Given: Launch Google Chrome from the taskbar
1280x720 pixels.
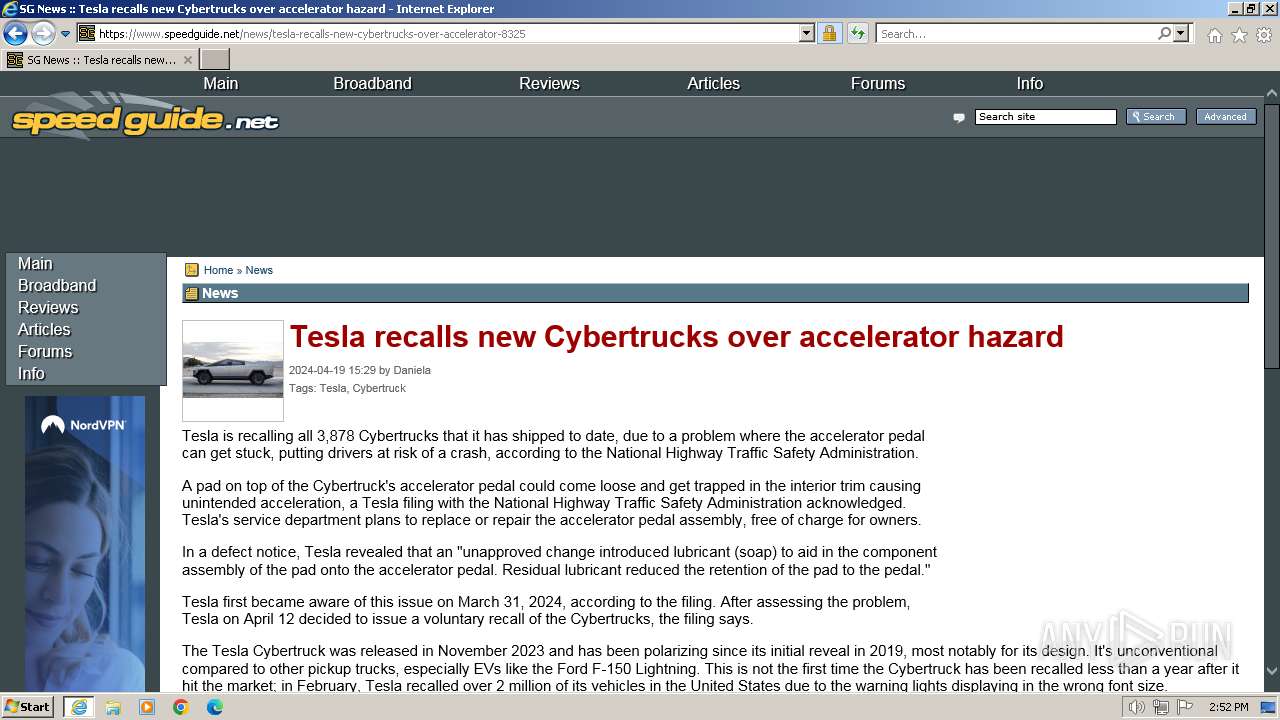Looking at the screenshot, I should [x=181, y=707].
